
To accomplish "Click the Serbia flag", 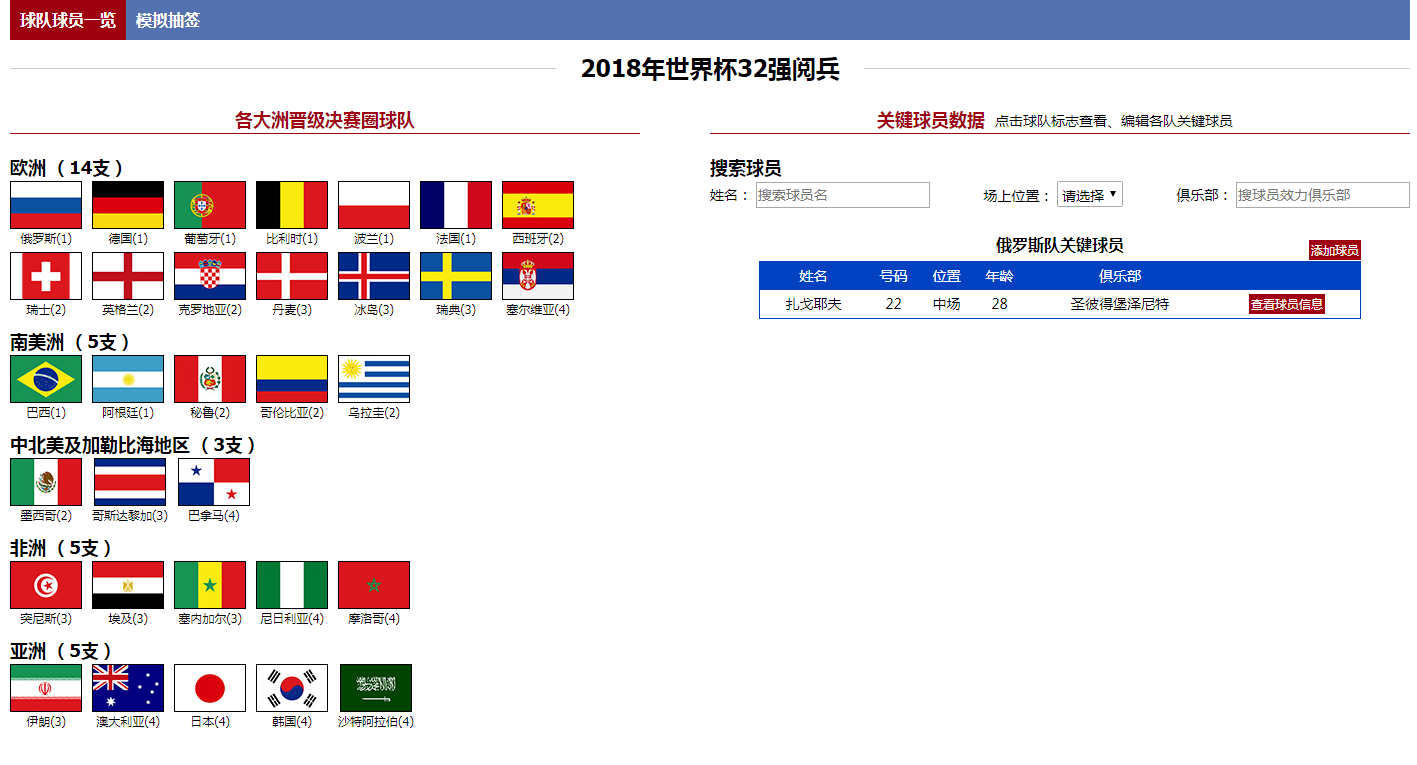I will point(538,276).
